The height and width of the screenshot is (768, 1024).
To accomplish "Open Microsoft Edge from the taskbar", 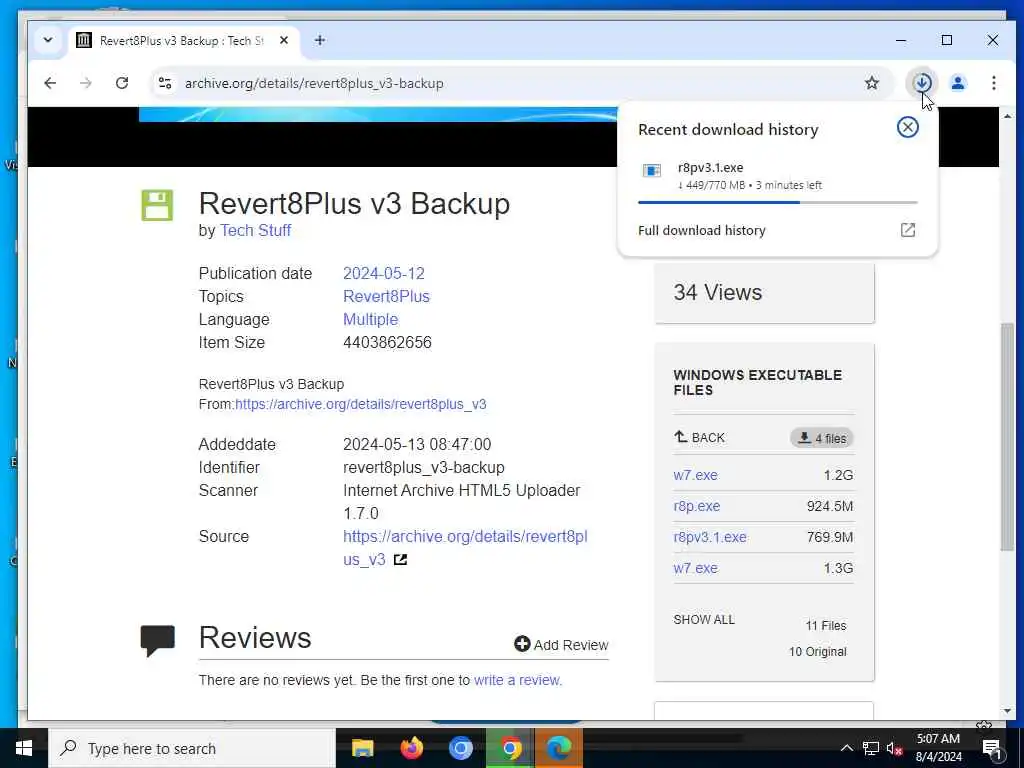I will click(x=559, y=748).
